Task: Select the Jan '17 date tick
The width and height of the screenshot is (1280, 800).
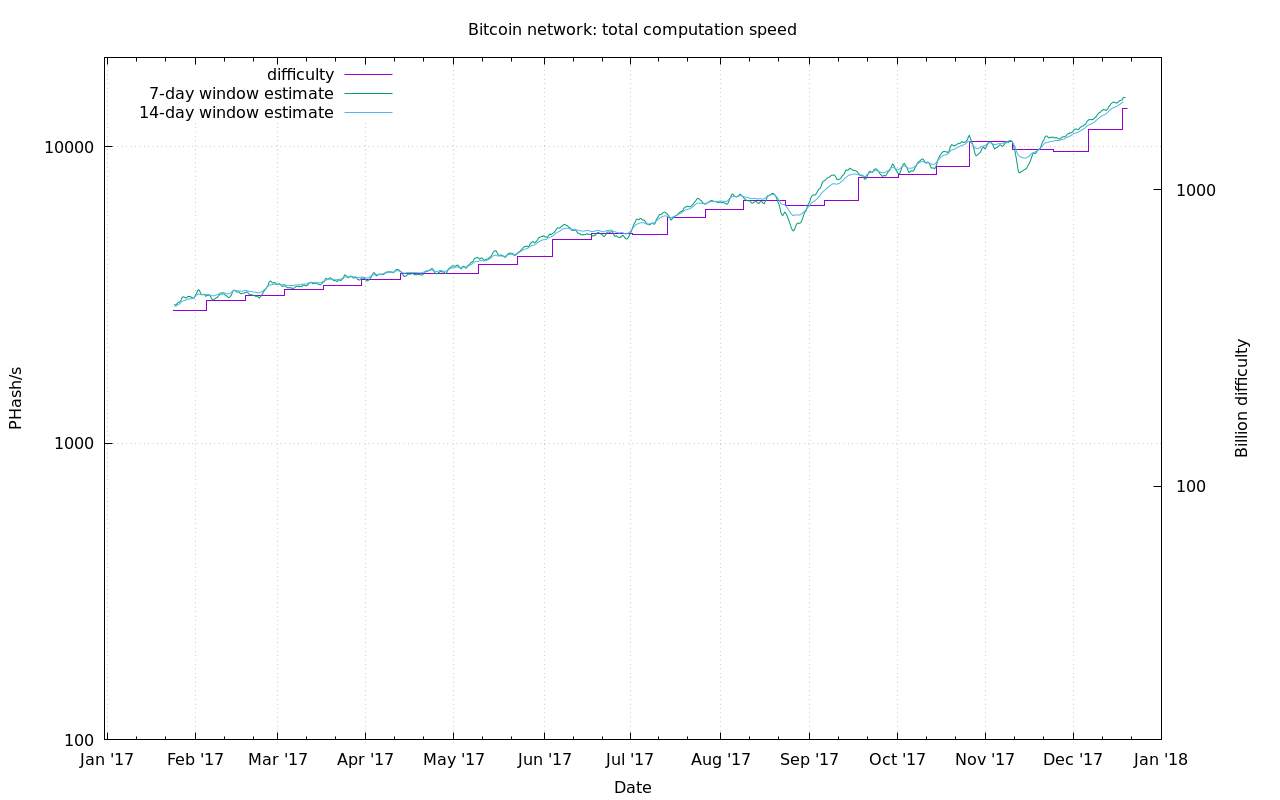Action: (x=107, y=760)
